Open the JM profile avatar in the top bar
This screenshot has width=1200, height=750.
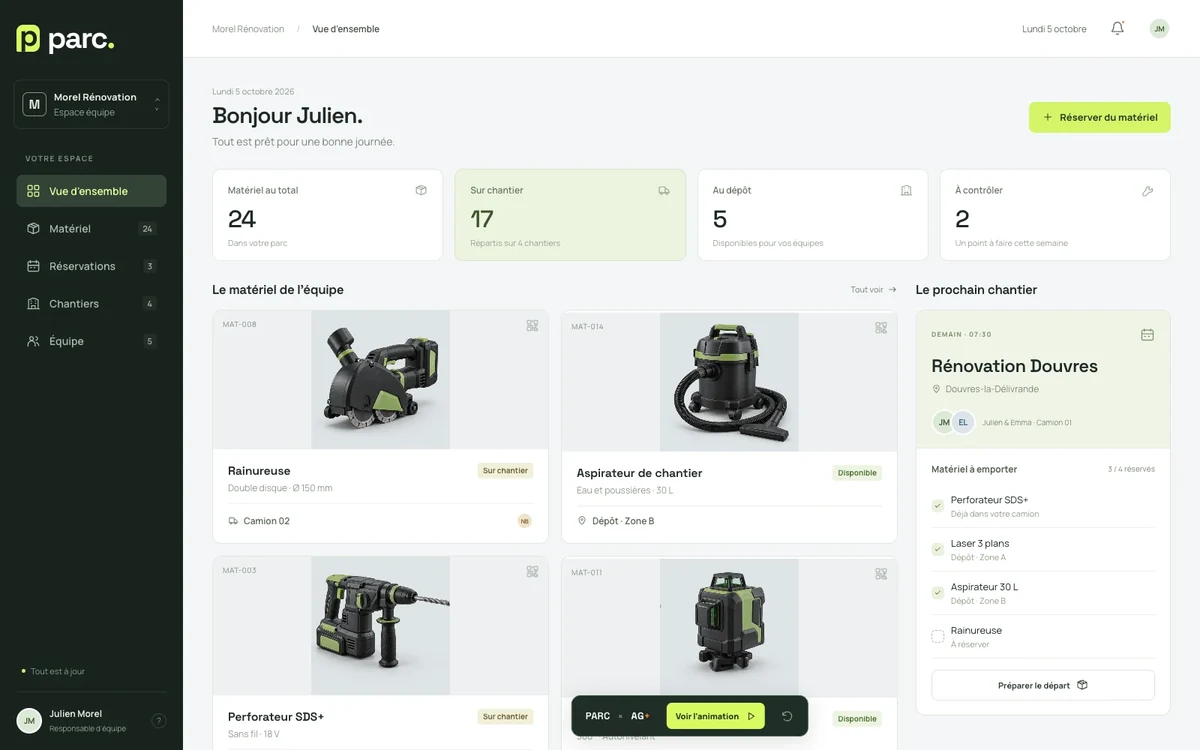[1159, 29]
